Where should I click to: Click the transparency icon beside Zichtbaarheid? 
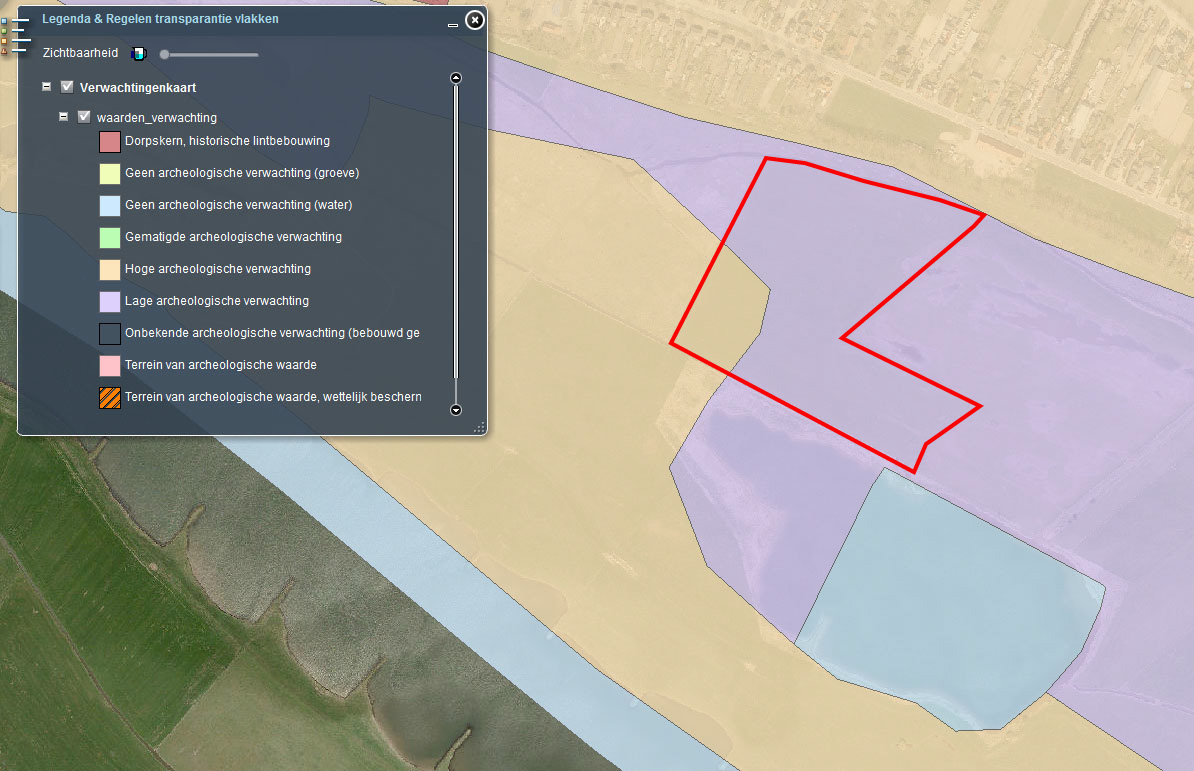pos(139,53)
